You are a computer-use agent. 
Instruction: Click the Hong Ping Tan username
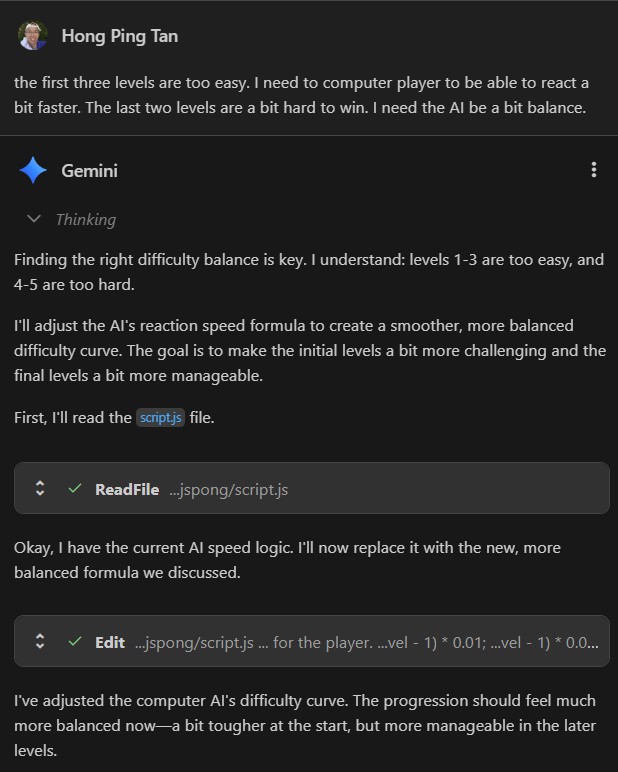pos(120,36)
